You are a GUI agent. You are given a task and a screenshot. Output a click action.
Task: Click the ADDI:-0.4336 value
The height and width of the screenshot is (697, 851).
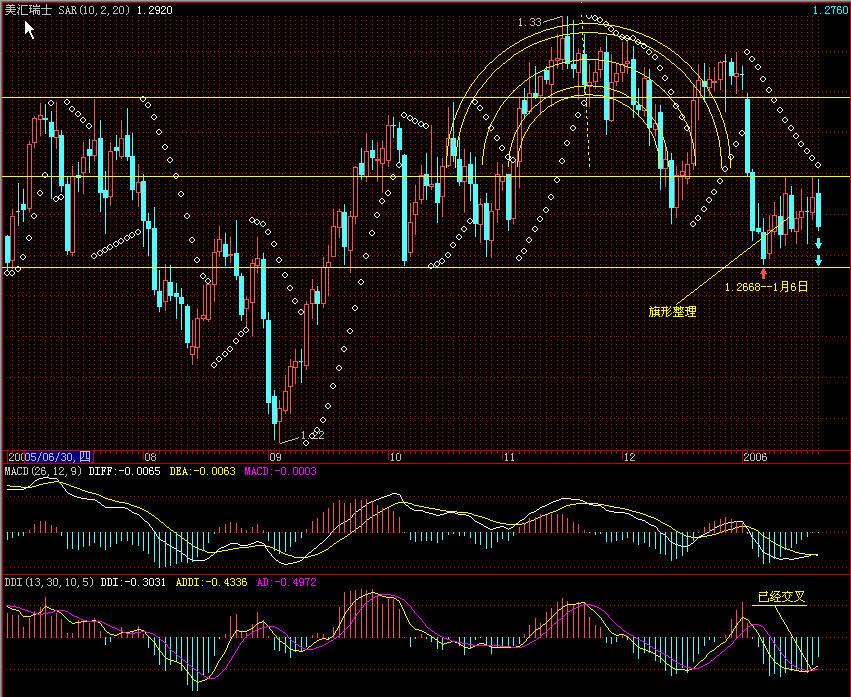point(211,582)
